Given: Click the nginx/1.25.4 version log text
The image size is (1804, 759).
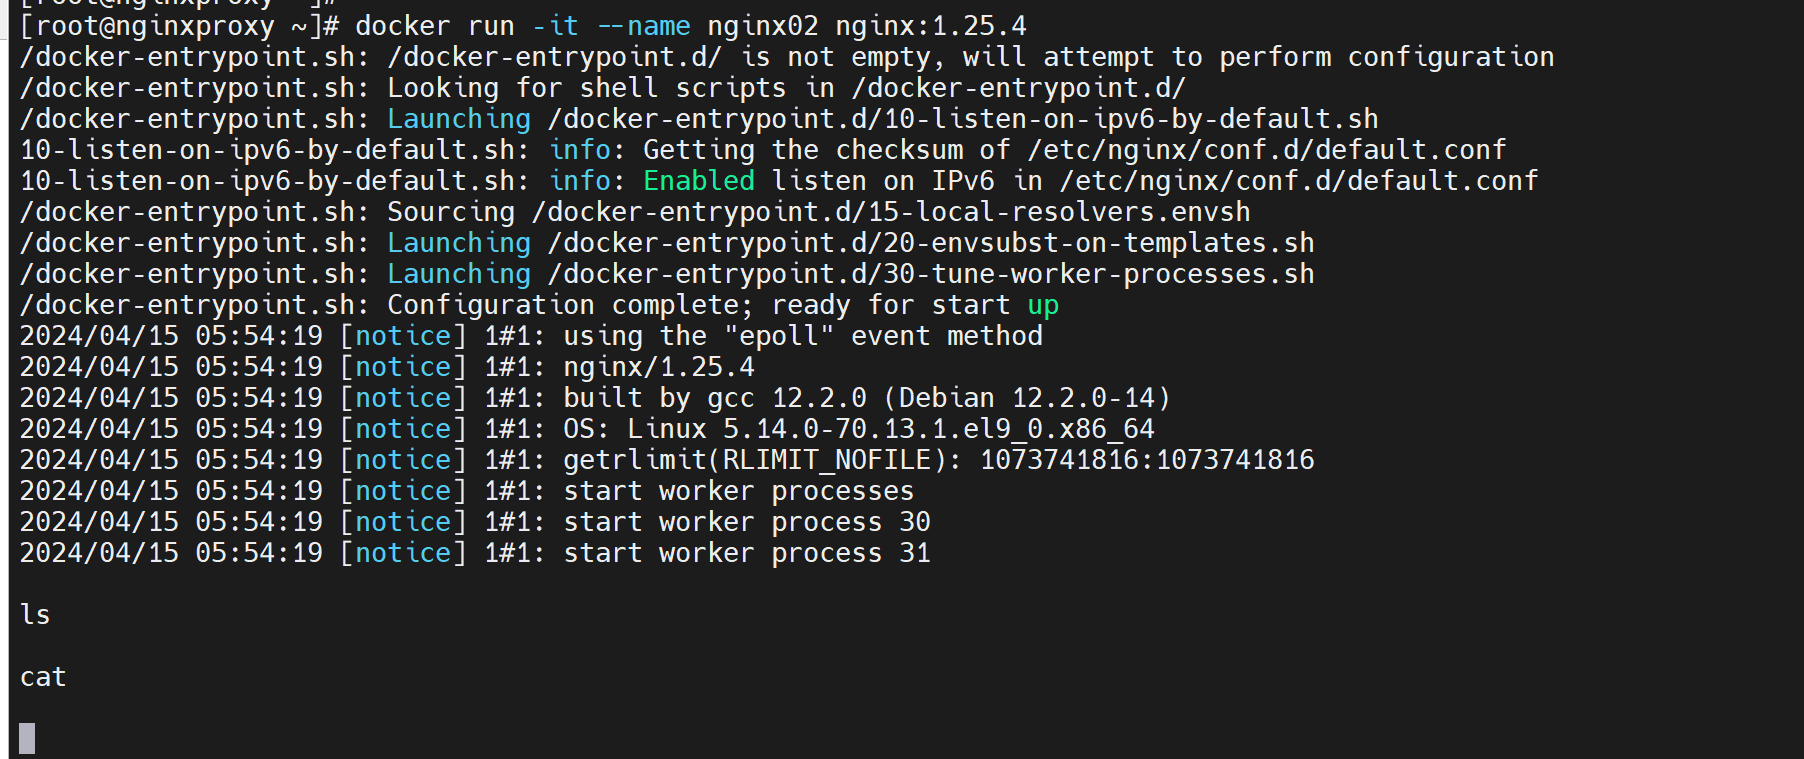Looking at the screenshot, I should click(x=658, y=367).
